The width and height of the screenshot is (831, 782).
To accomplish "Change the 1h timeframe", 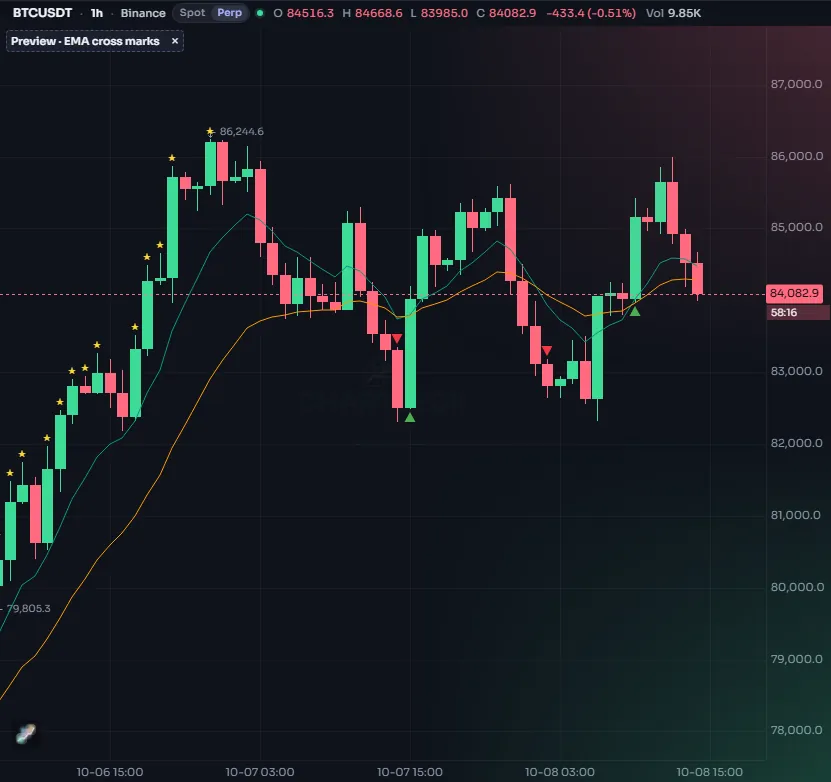I will tap(96, 13).
